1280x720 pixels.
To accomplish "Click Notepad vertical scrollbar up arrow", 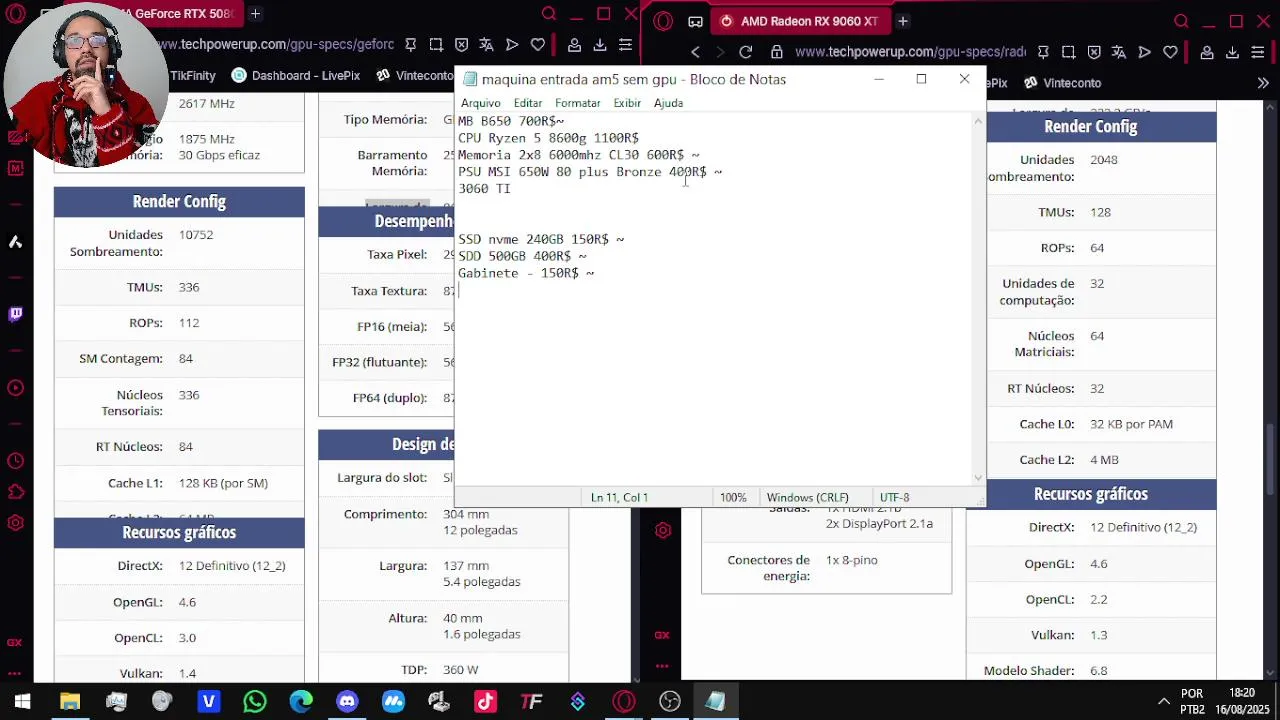I will [978, 121].
